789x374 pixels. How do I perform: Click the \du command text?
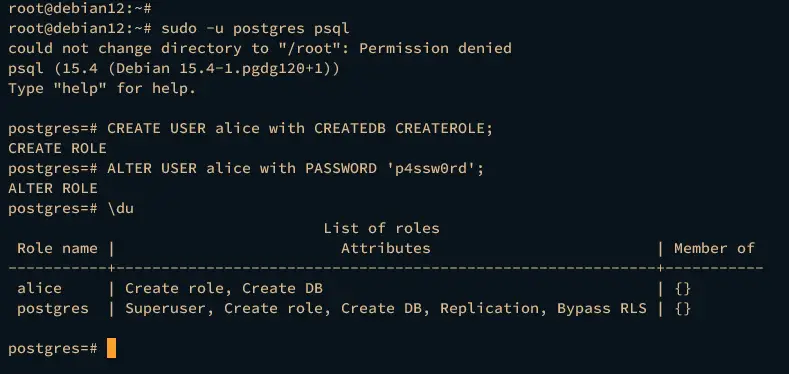click(x=121, y=208)
